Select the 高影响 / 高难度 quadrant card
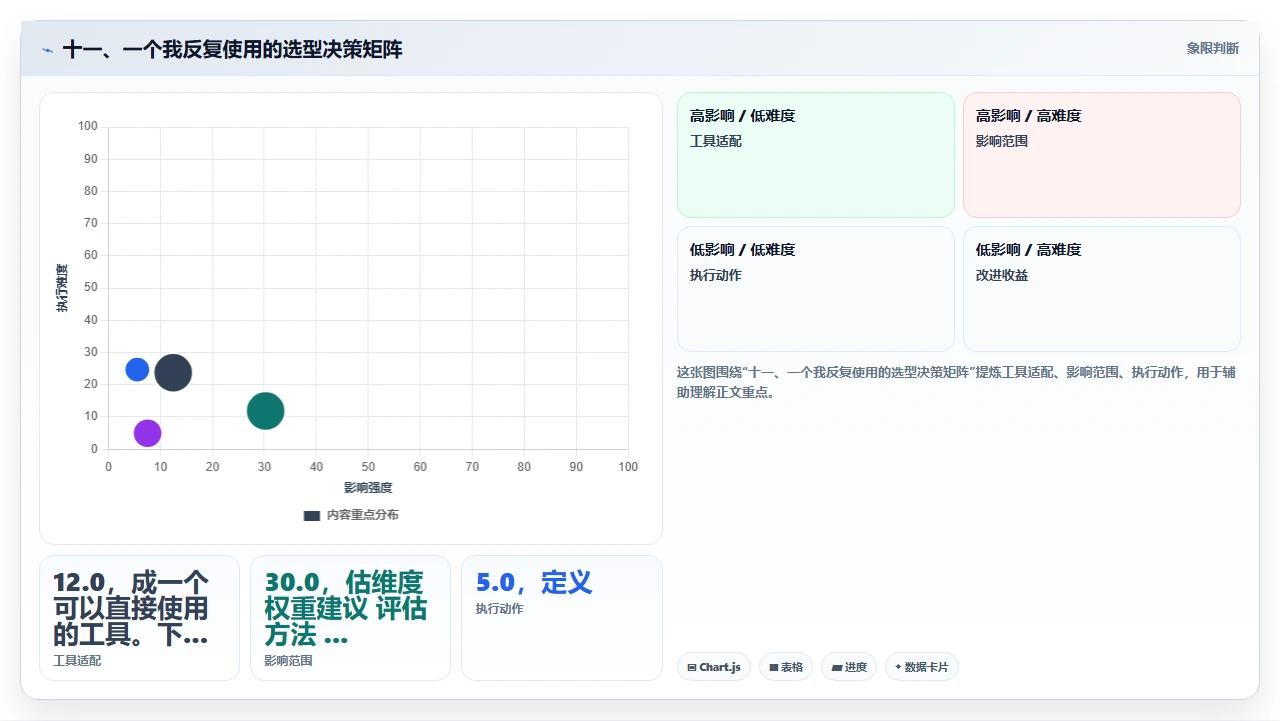The height and width of the screenshot is (721, 1280). (1102, 155)
